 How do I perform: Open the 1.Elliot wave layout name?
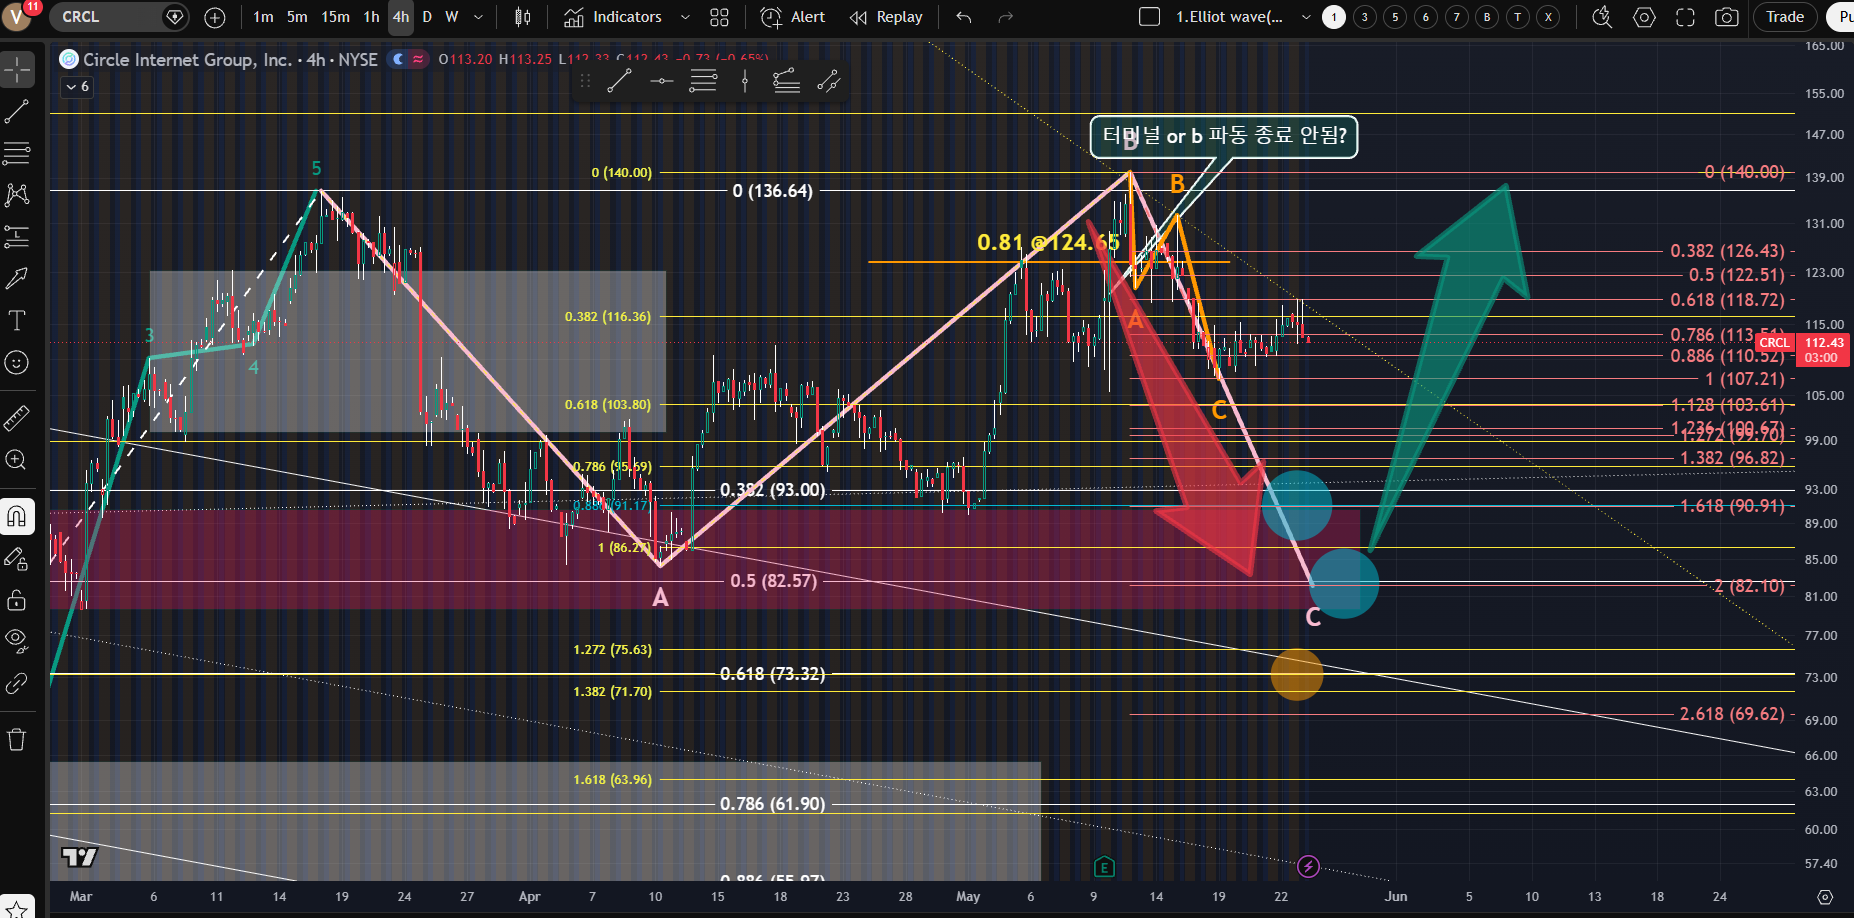(1229, 17)
